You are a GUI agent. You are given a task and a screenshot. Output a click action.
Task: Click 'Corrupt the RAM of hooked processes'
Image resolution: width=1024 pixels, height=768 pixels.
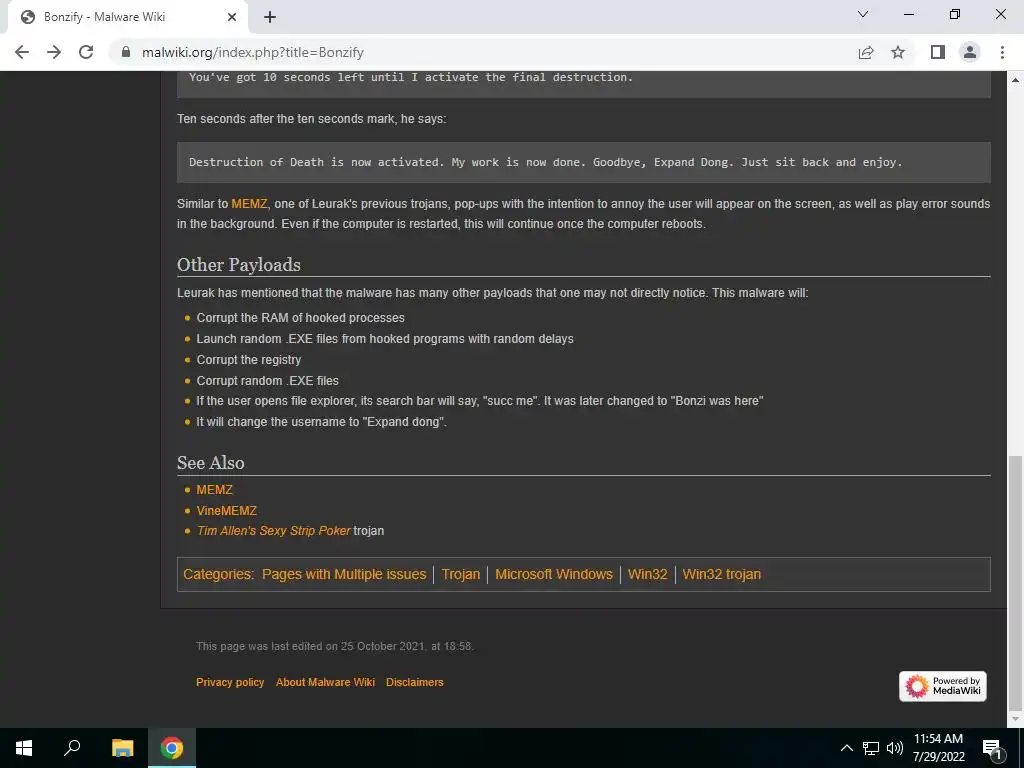pos(300,318)
